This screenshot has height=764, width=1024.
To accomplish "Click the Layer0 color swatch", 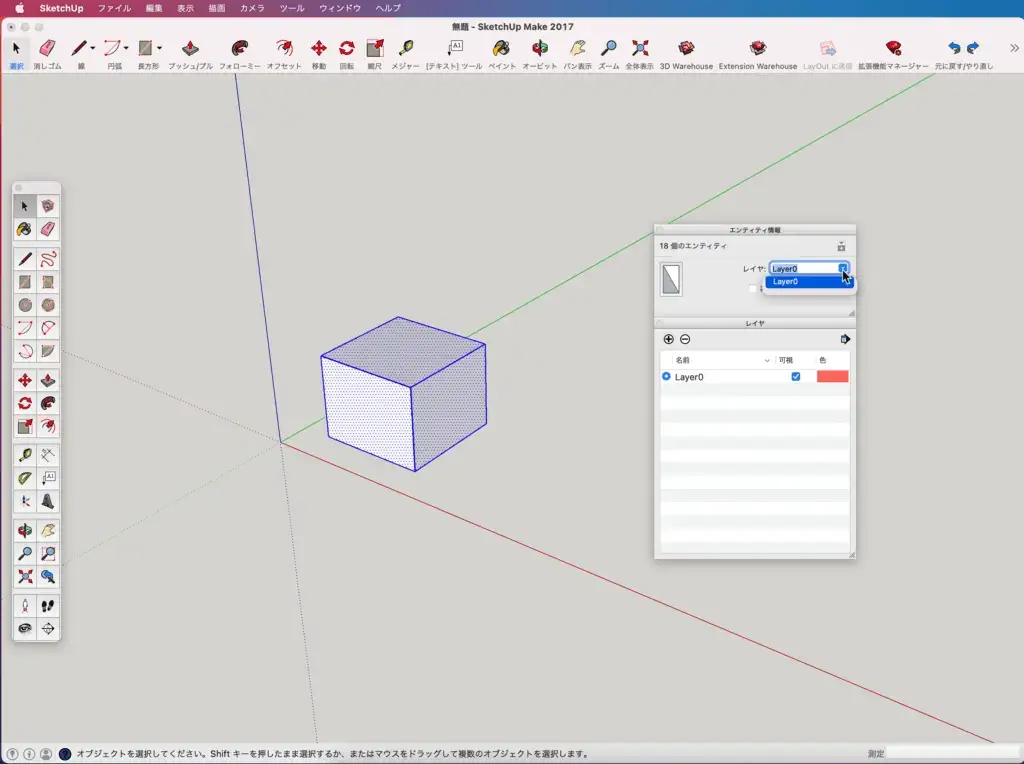I will point(832,377).
